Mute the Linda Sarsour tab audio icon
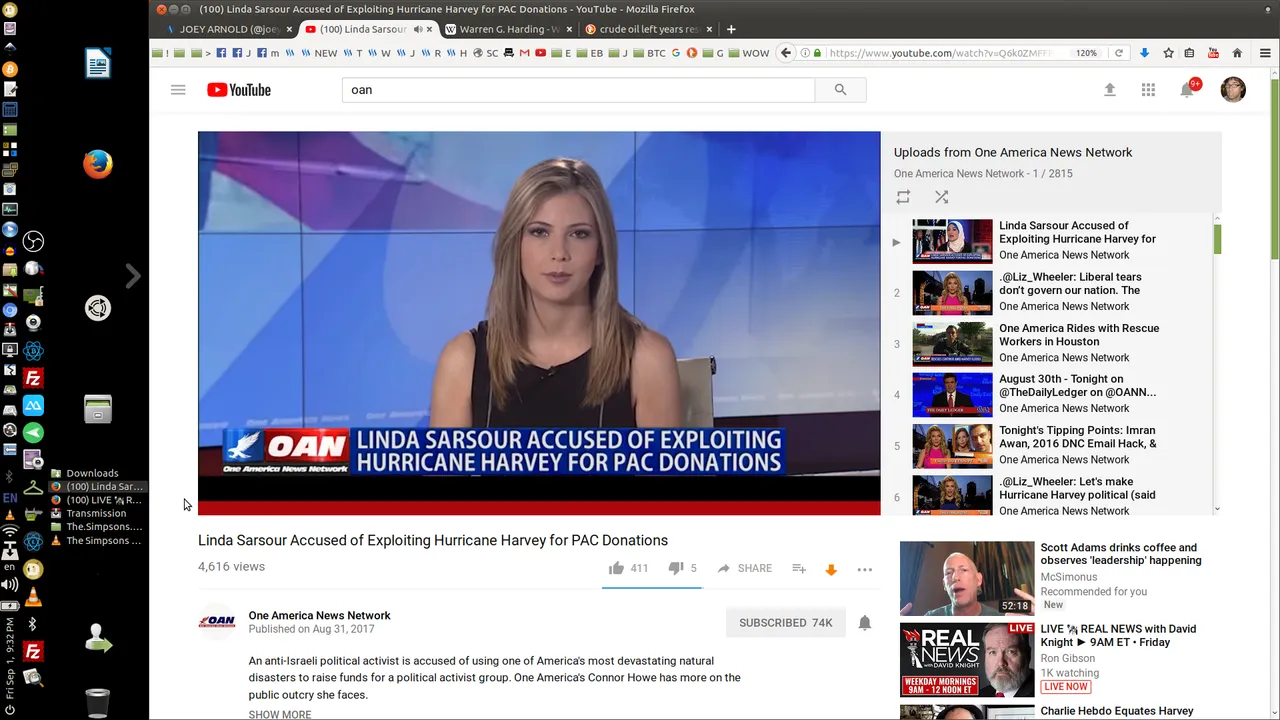This screenshot has height=720, width=1280. click(418, 29)
